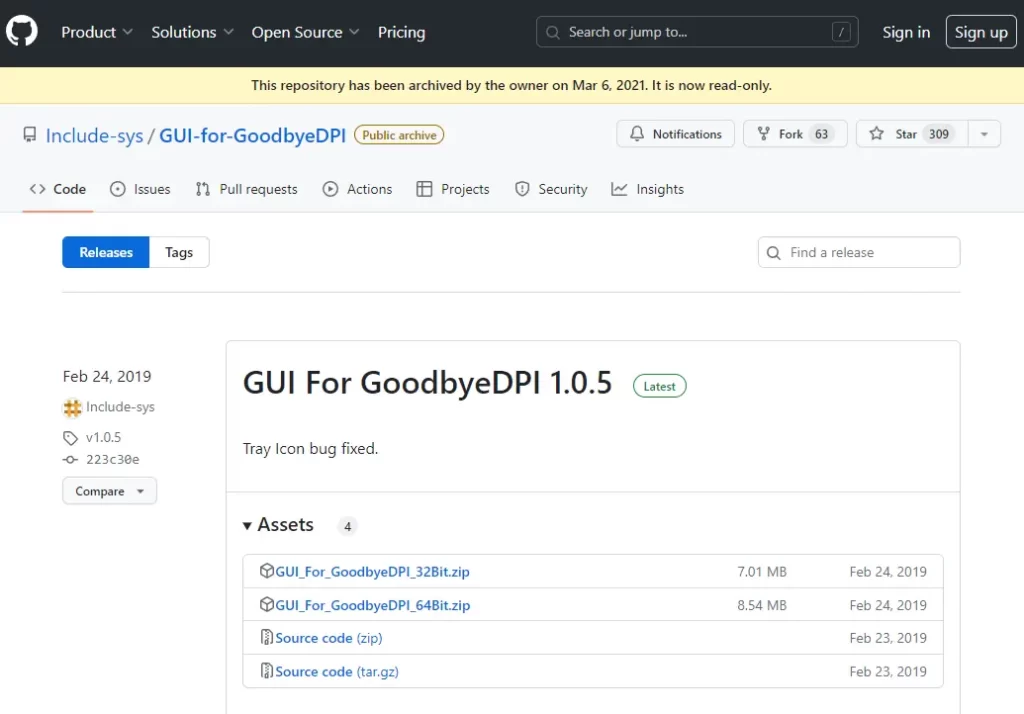Image resolution: width=1024 pixels, height=714 pixels.
Task: Open the v1.0.5 tag link
Action: (x=103, y=437)
